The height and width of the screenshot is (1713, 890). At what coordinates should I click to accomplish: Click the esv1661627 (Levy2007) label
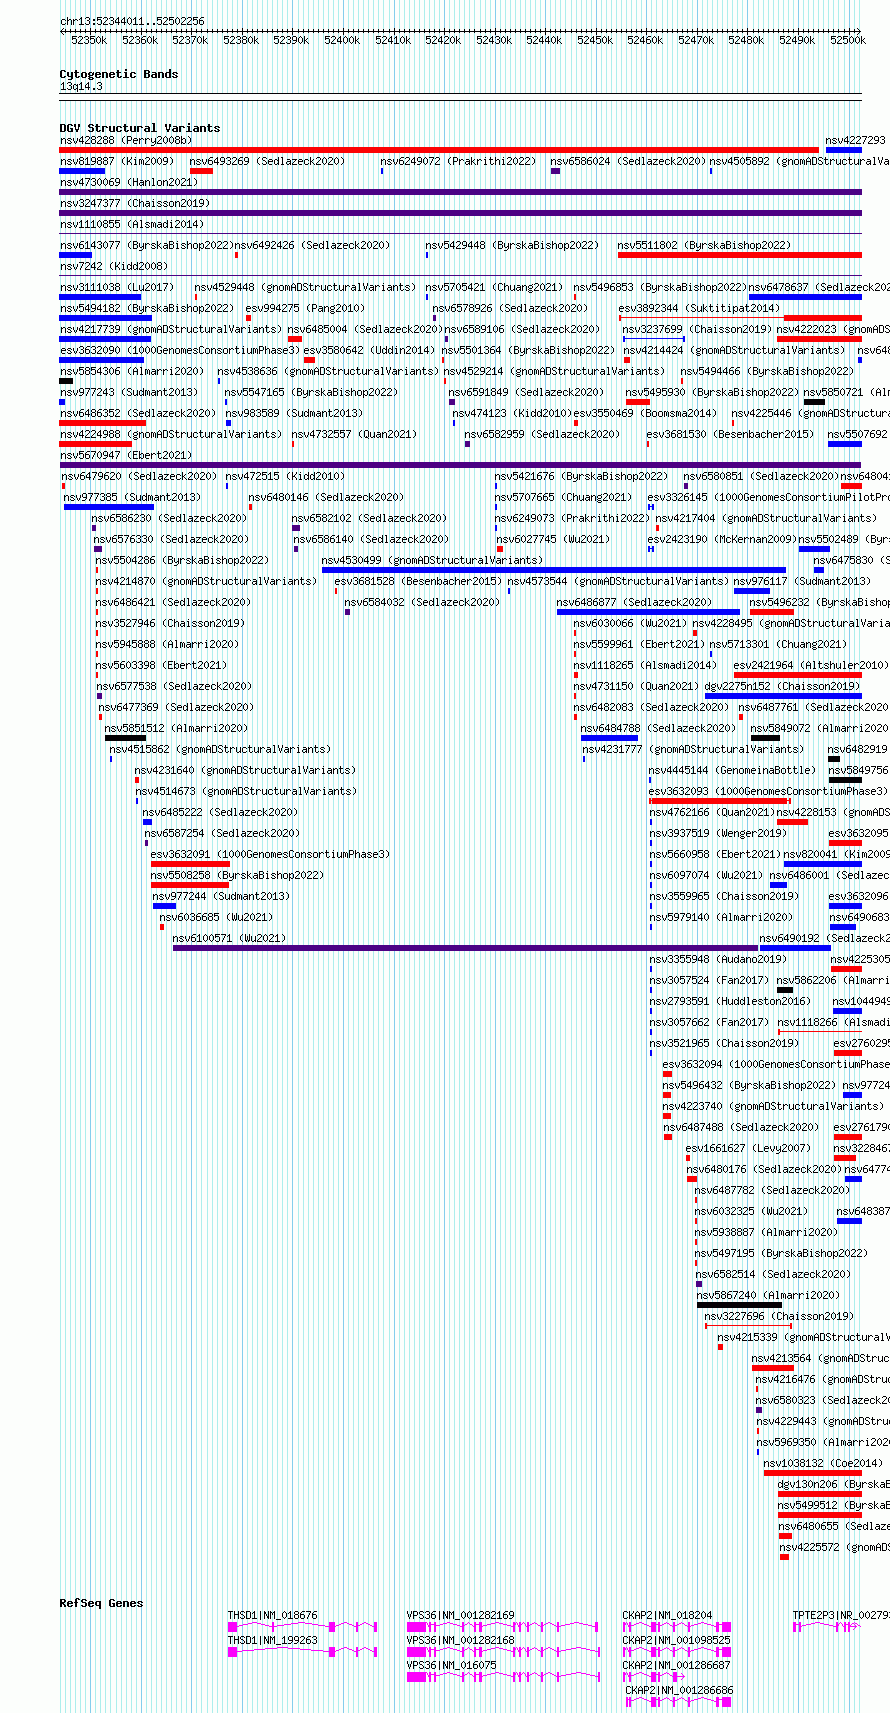click(748, 1148)
